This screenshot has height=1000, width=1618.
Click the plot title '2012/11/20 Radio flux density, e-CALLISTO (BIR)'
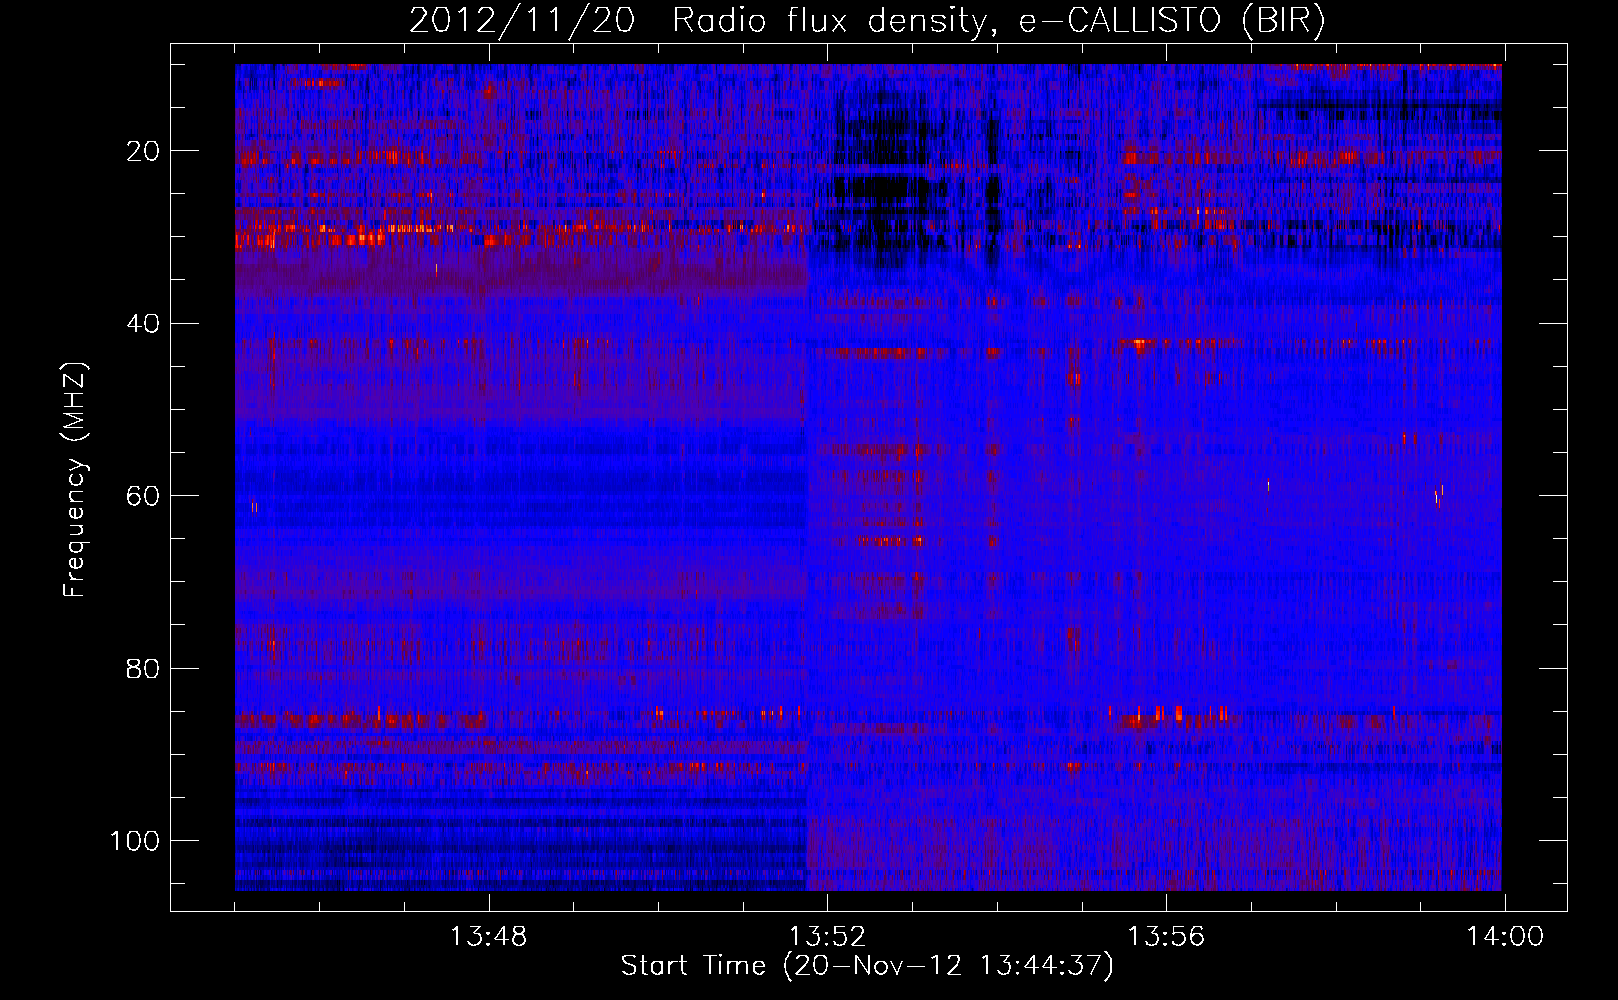[867, 21]
